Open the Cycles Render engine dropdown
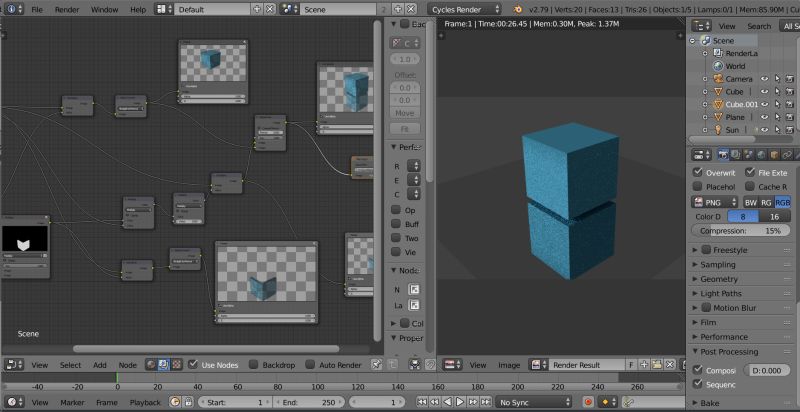This screenshot has height=412, width=800. pos(464,9)
